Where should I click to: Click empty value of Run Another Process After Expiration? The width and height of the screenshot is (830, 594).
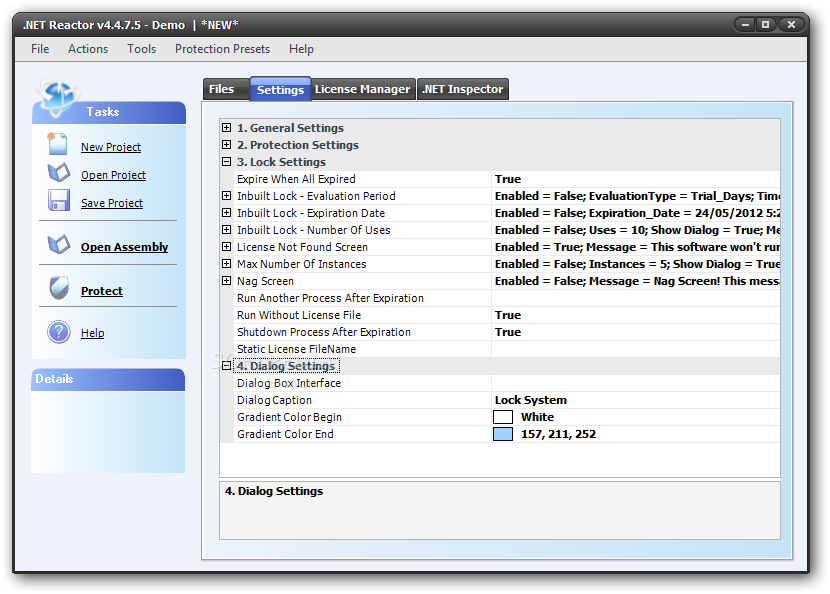click(636, 298)
